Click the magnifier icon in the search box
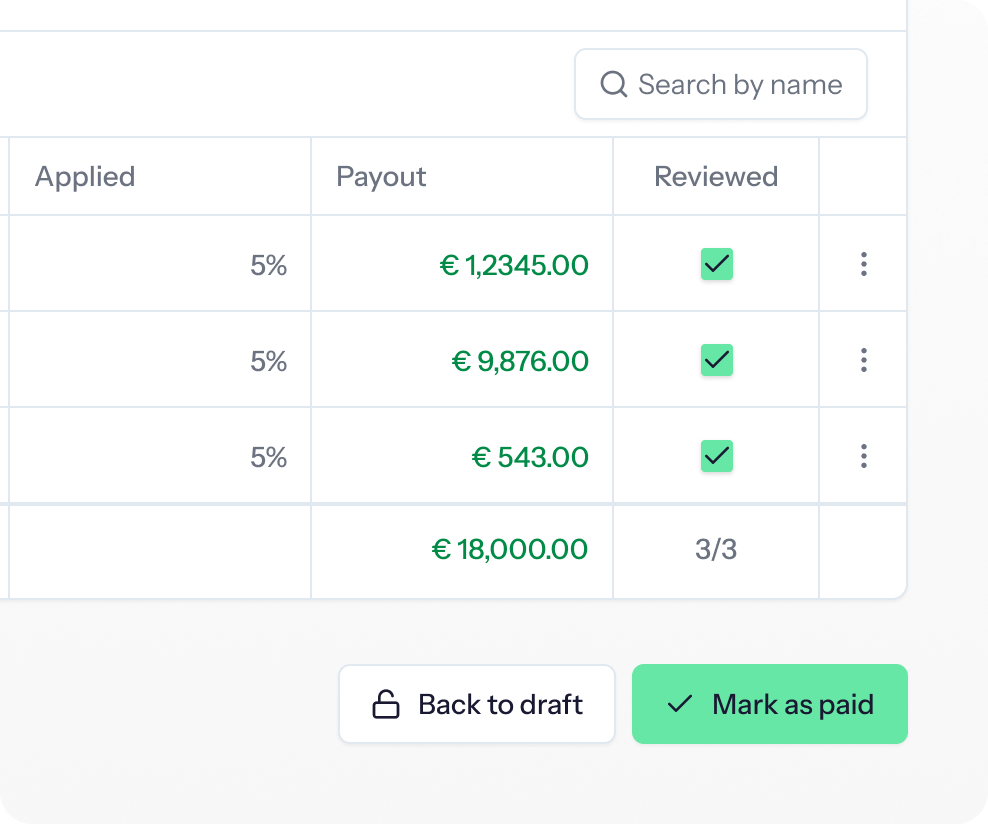Screen dimensions: 988x824 tap(613, 84)
